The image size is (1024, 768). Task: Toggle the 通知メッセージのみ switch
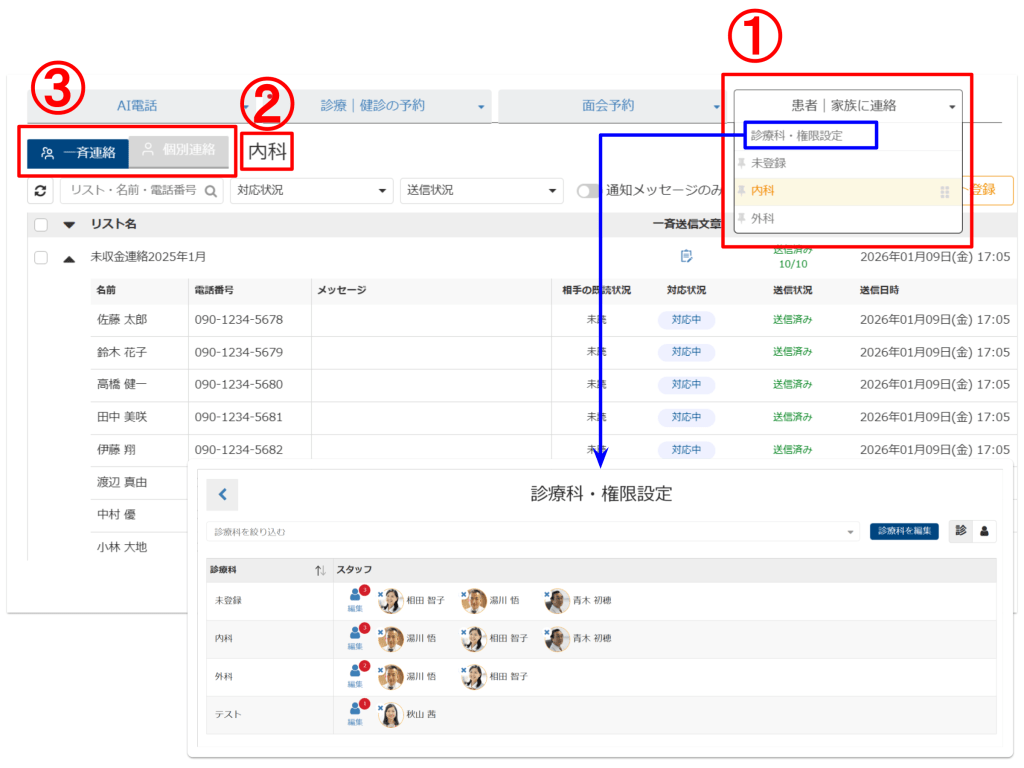point(590,191)
